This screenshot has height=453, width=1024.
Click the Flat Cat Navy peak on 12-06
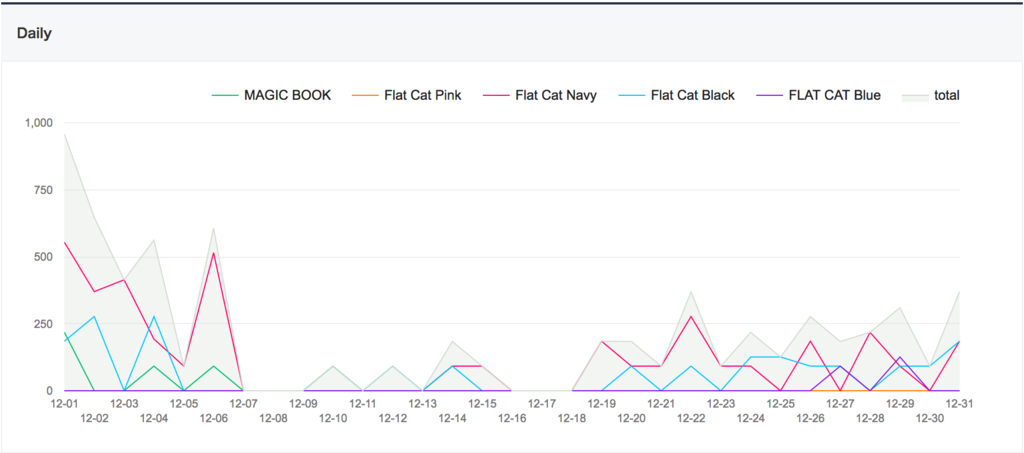pyautogui.click(x=214, y=253)
